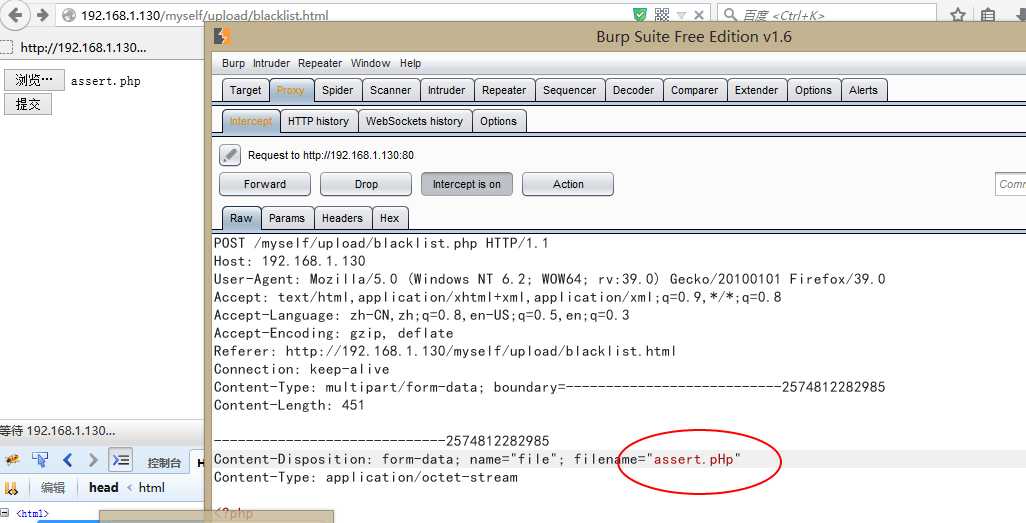Toggle Firebug command line icon
1026x523 pixels.
pyautogui.click(x=121, y=460)
